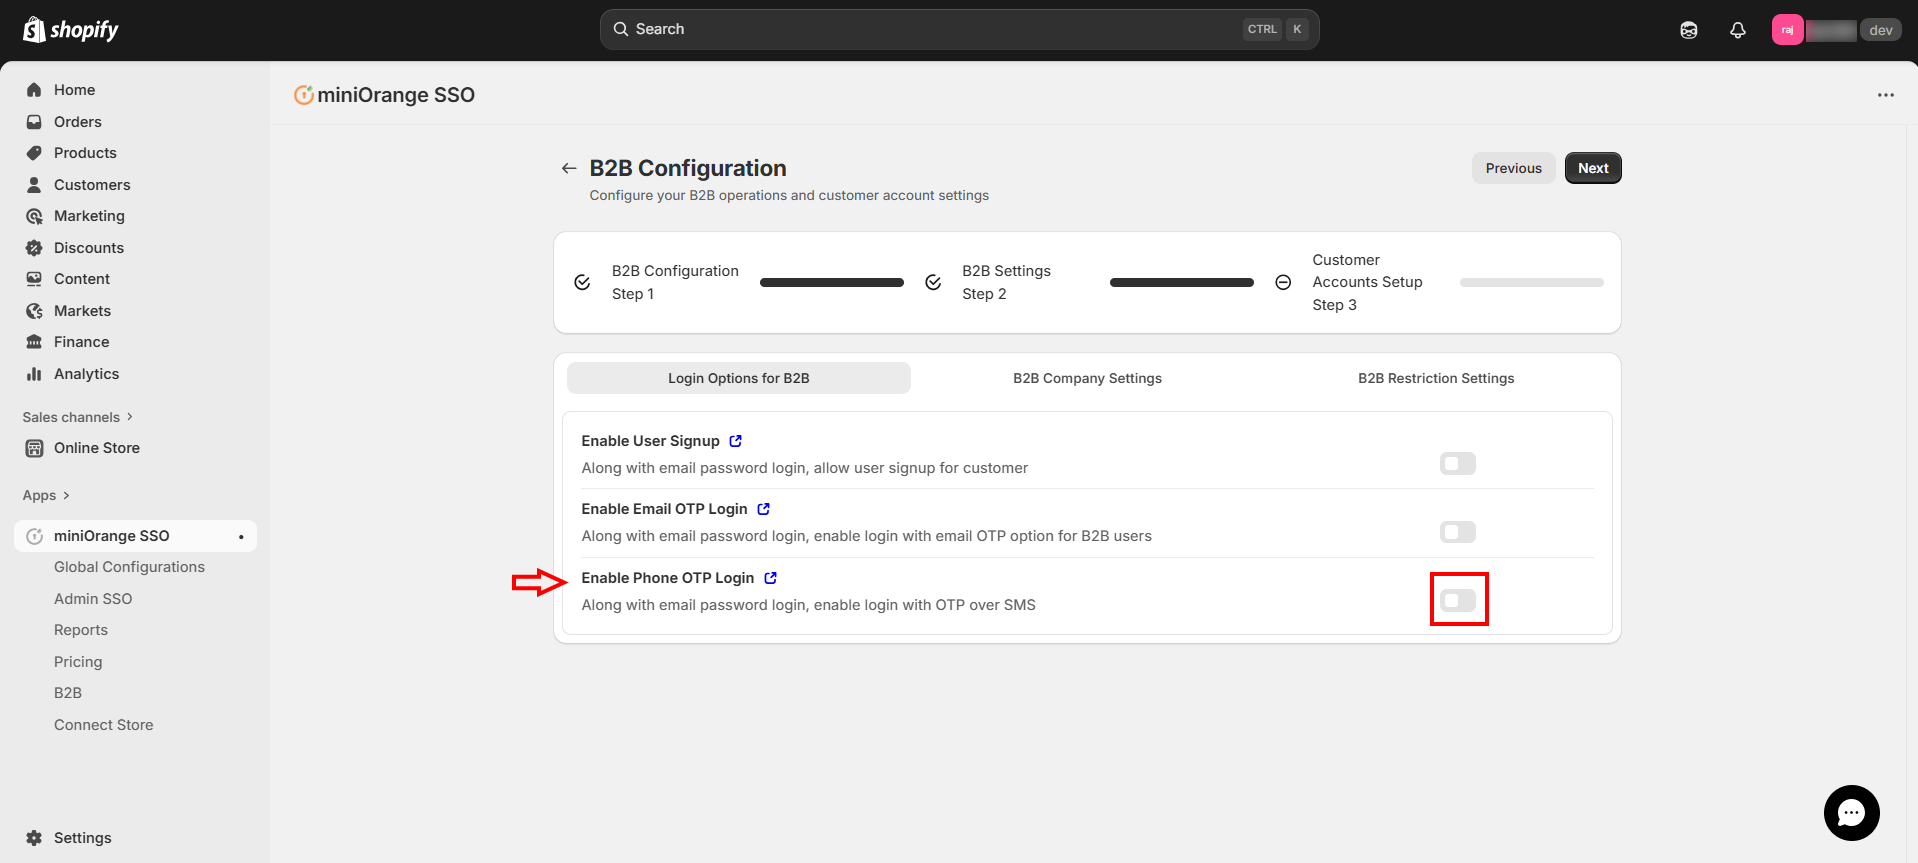Click the B2B Configuration Step 1 progress bar

(832, 283)
